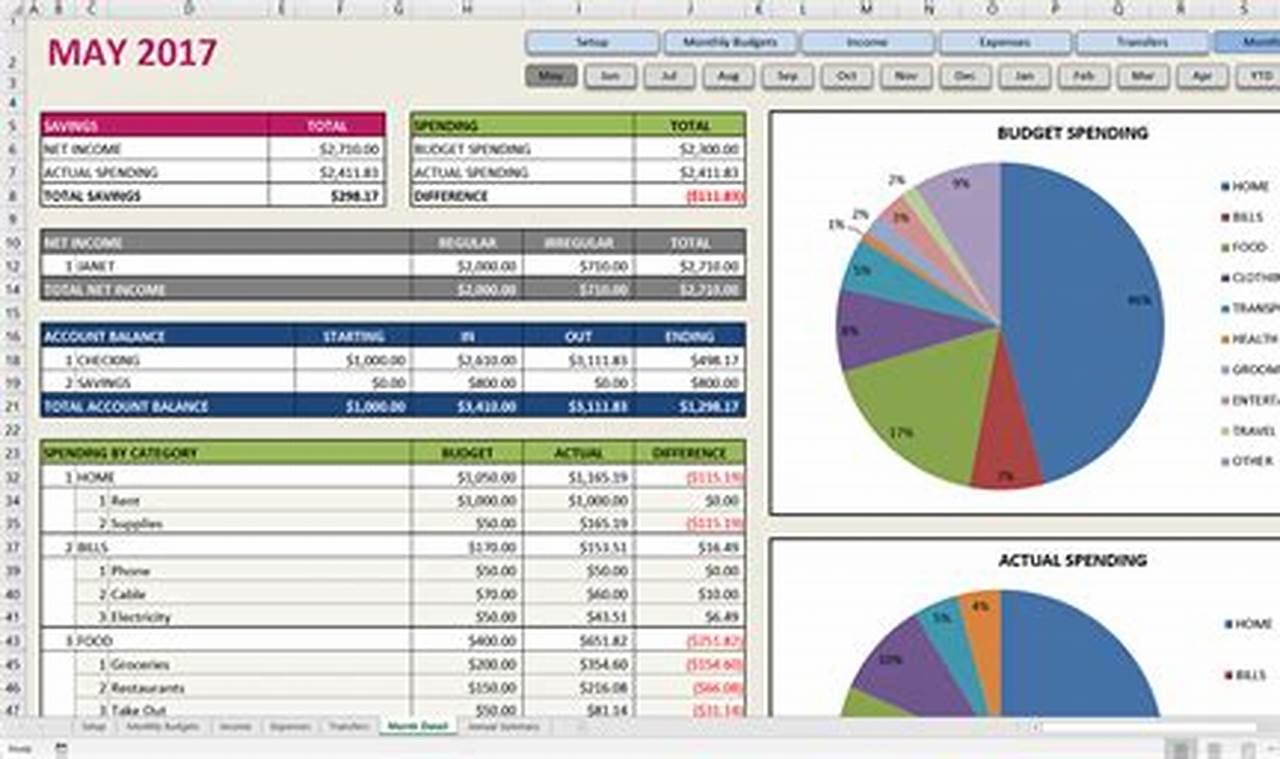Select the Groceries subcategory cell

[x=260, y=664]
